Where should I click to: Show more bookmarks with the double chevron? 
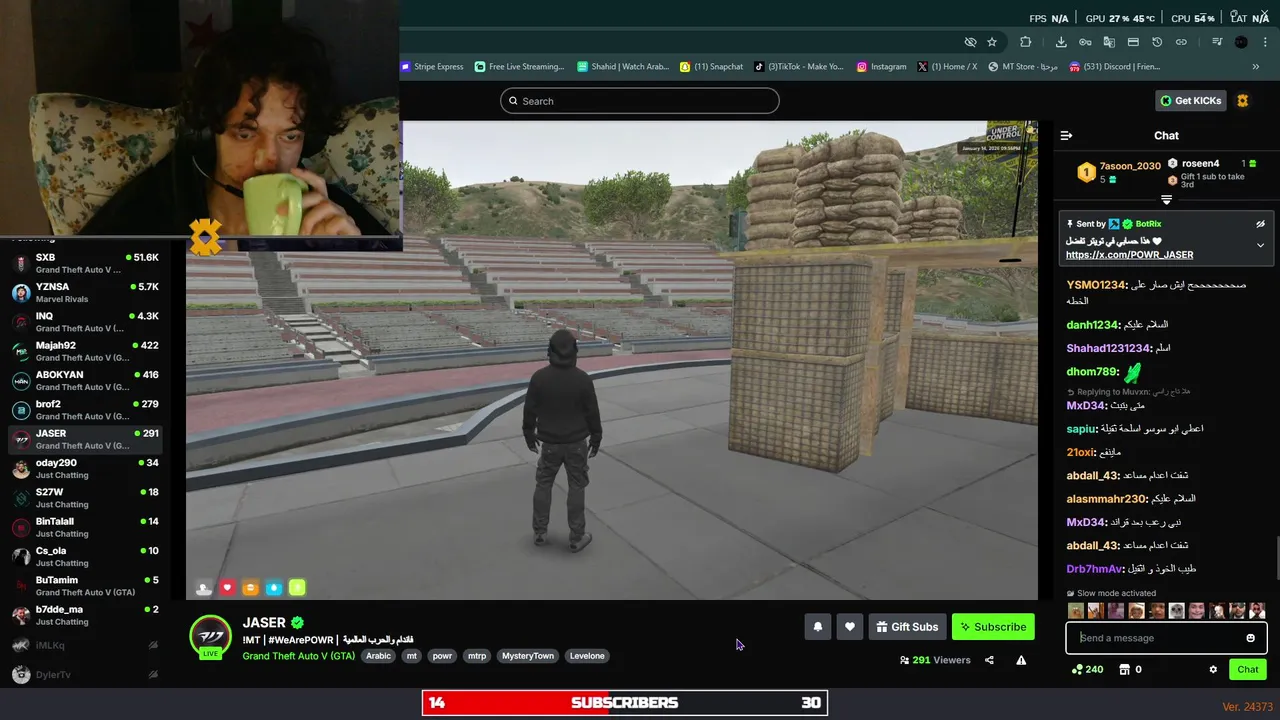(x=1255, y=67)
